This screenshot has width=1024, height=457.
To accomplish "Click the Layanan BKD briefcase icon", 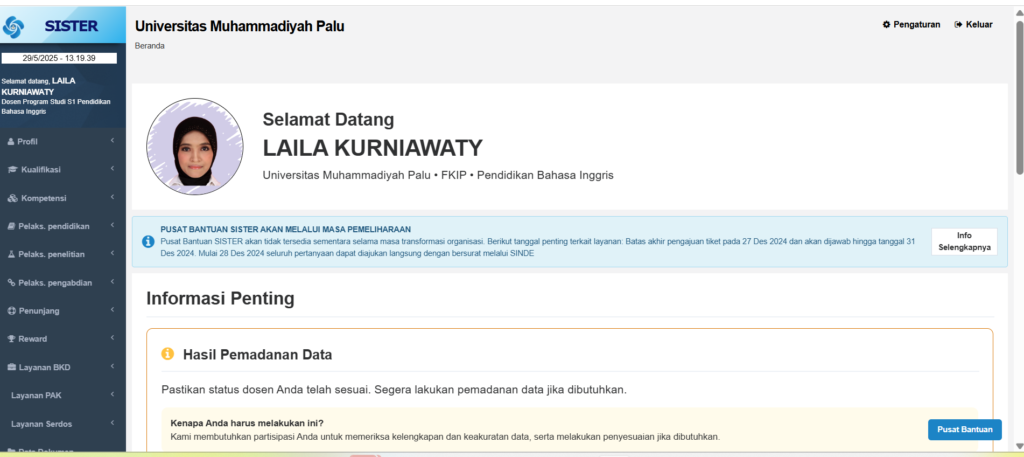I will 11,368.
